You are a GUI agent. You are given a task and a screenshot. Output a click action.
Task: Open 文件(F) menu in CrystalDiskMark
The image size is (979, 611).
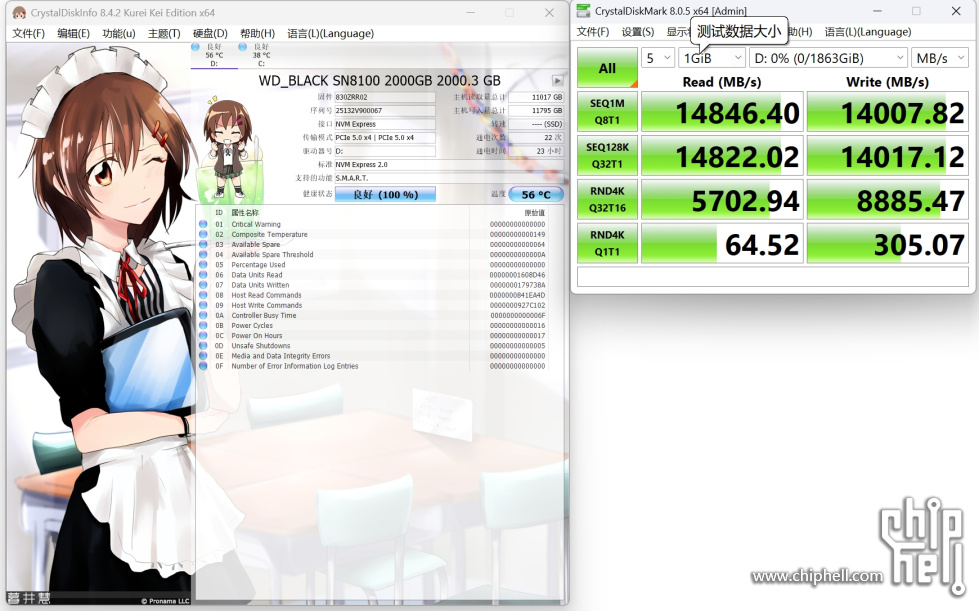(x=593, y=32)
